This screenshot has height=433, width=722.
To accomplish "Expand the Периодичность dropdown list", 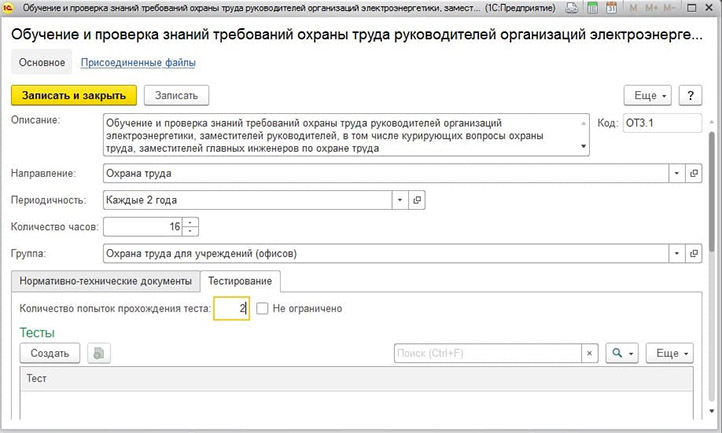I will (x=400, y=200).
